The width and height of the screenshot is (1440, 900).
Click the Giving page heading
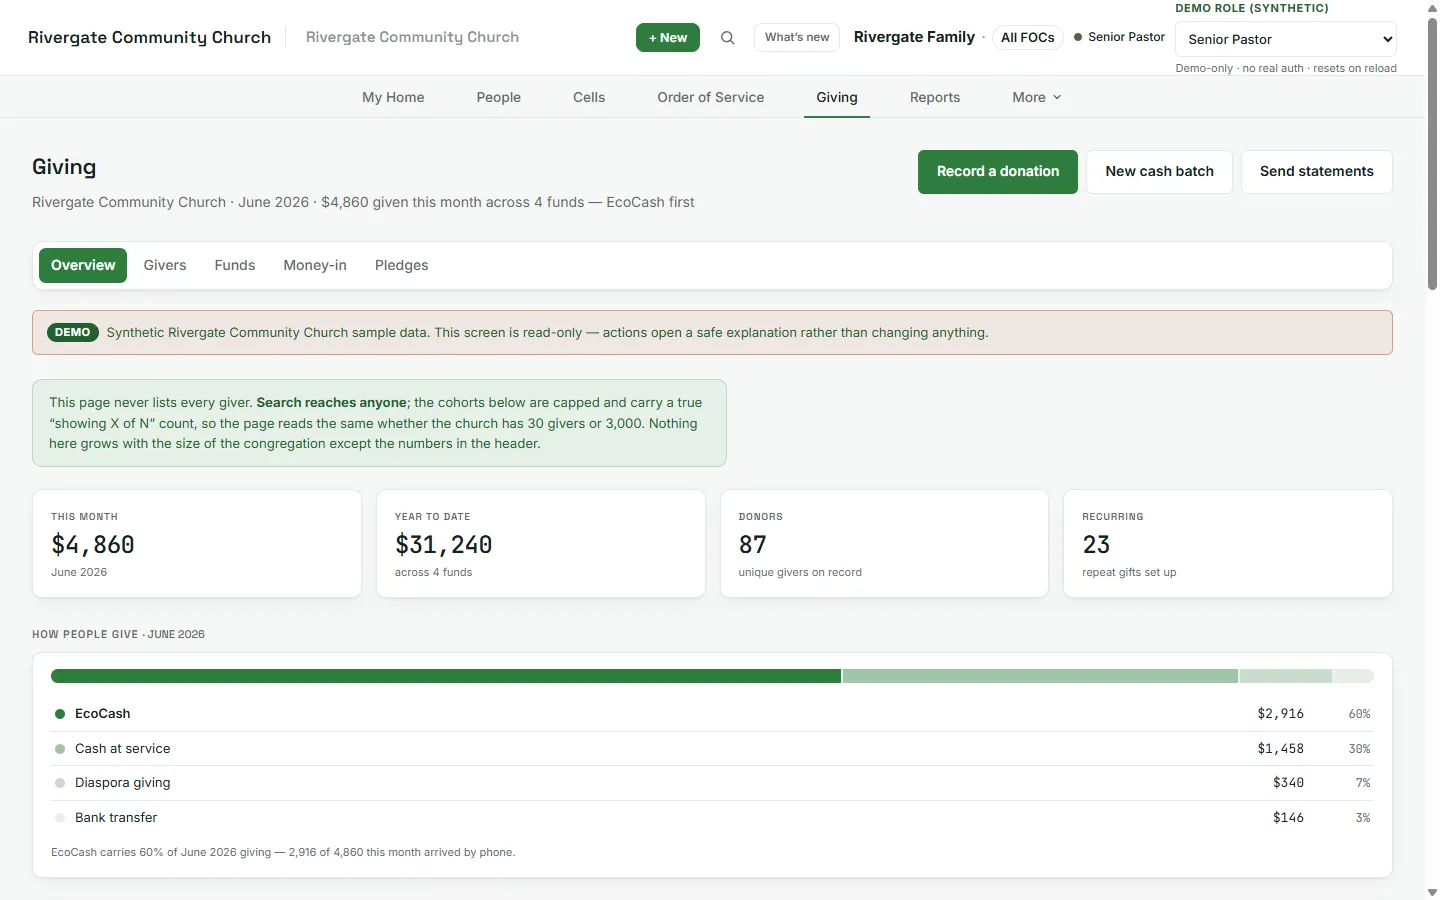point(64,167)
